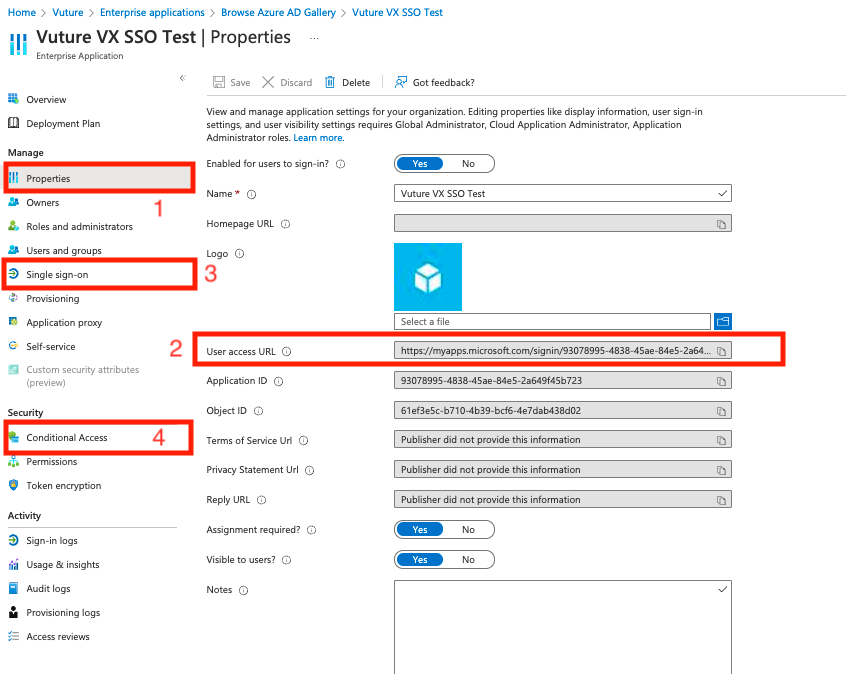Open Deployment Plan in the sidebar

click(63, 124)
